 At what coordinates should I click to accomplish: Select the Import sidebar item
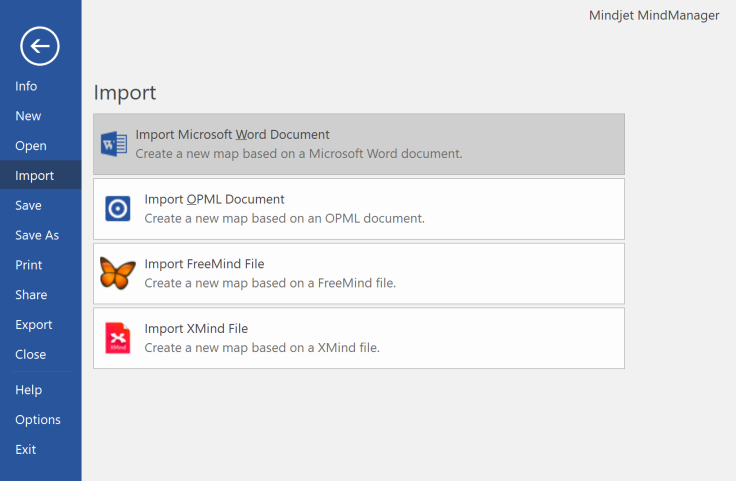(34, 176)
